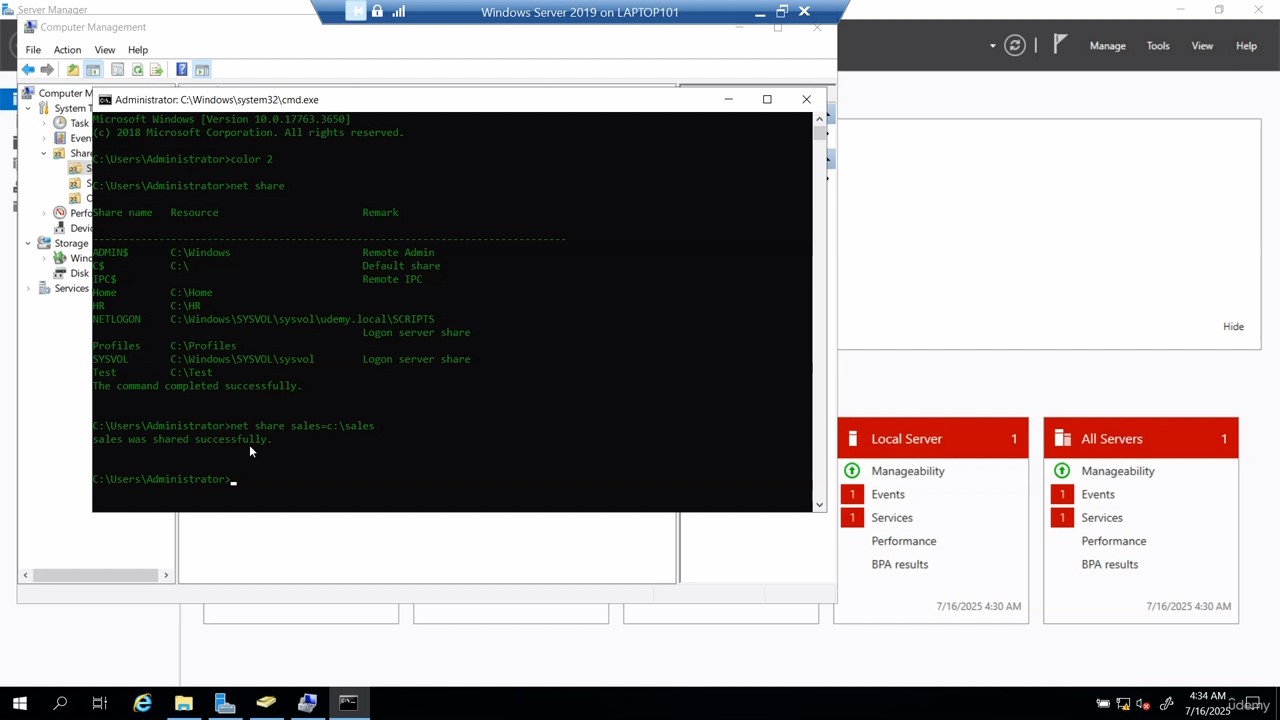Open Help menu in Computer Management

(138, 50)
